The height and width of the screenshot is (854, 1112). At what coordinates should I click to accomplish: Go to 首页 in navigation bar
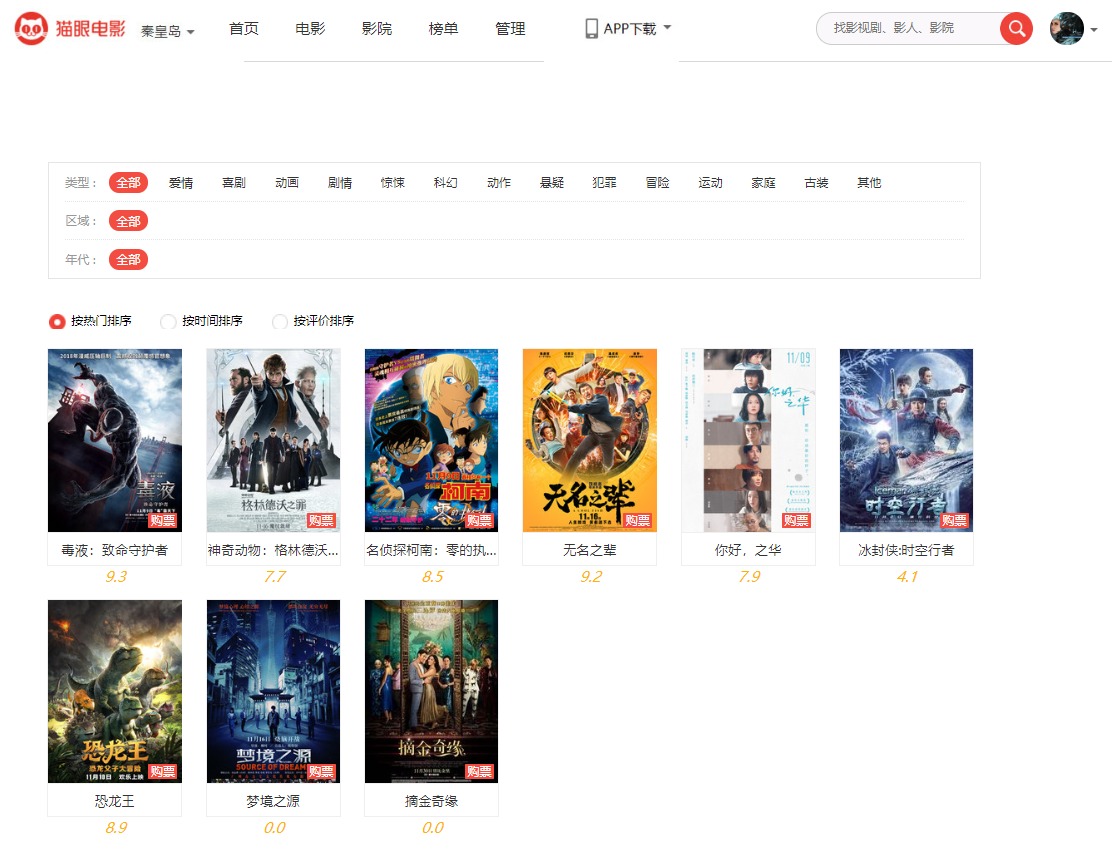point(244,28)
